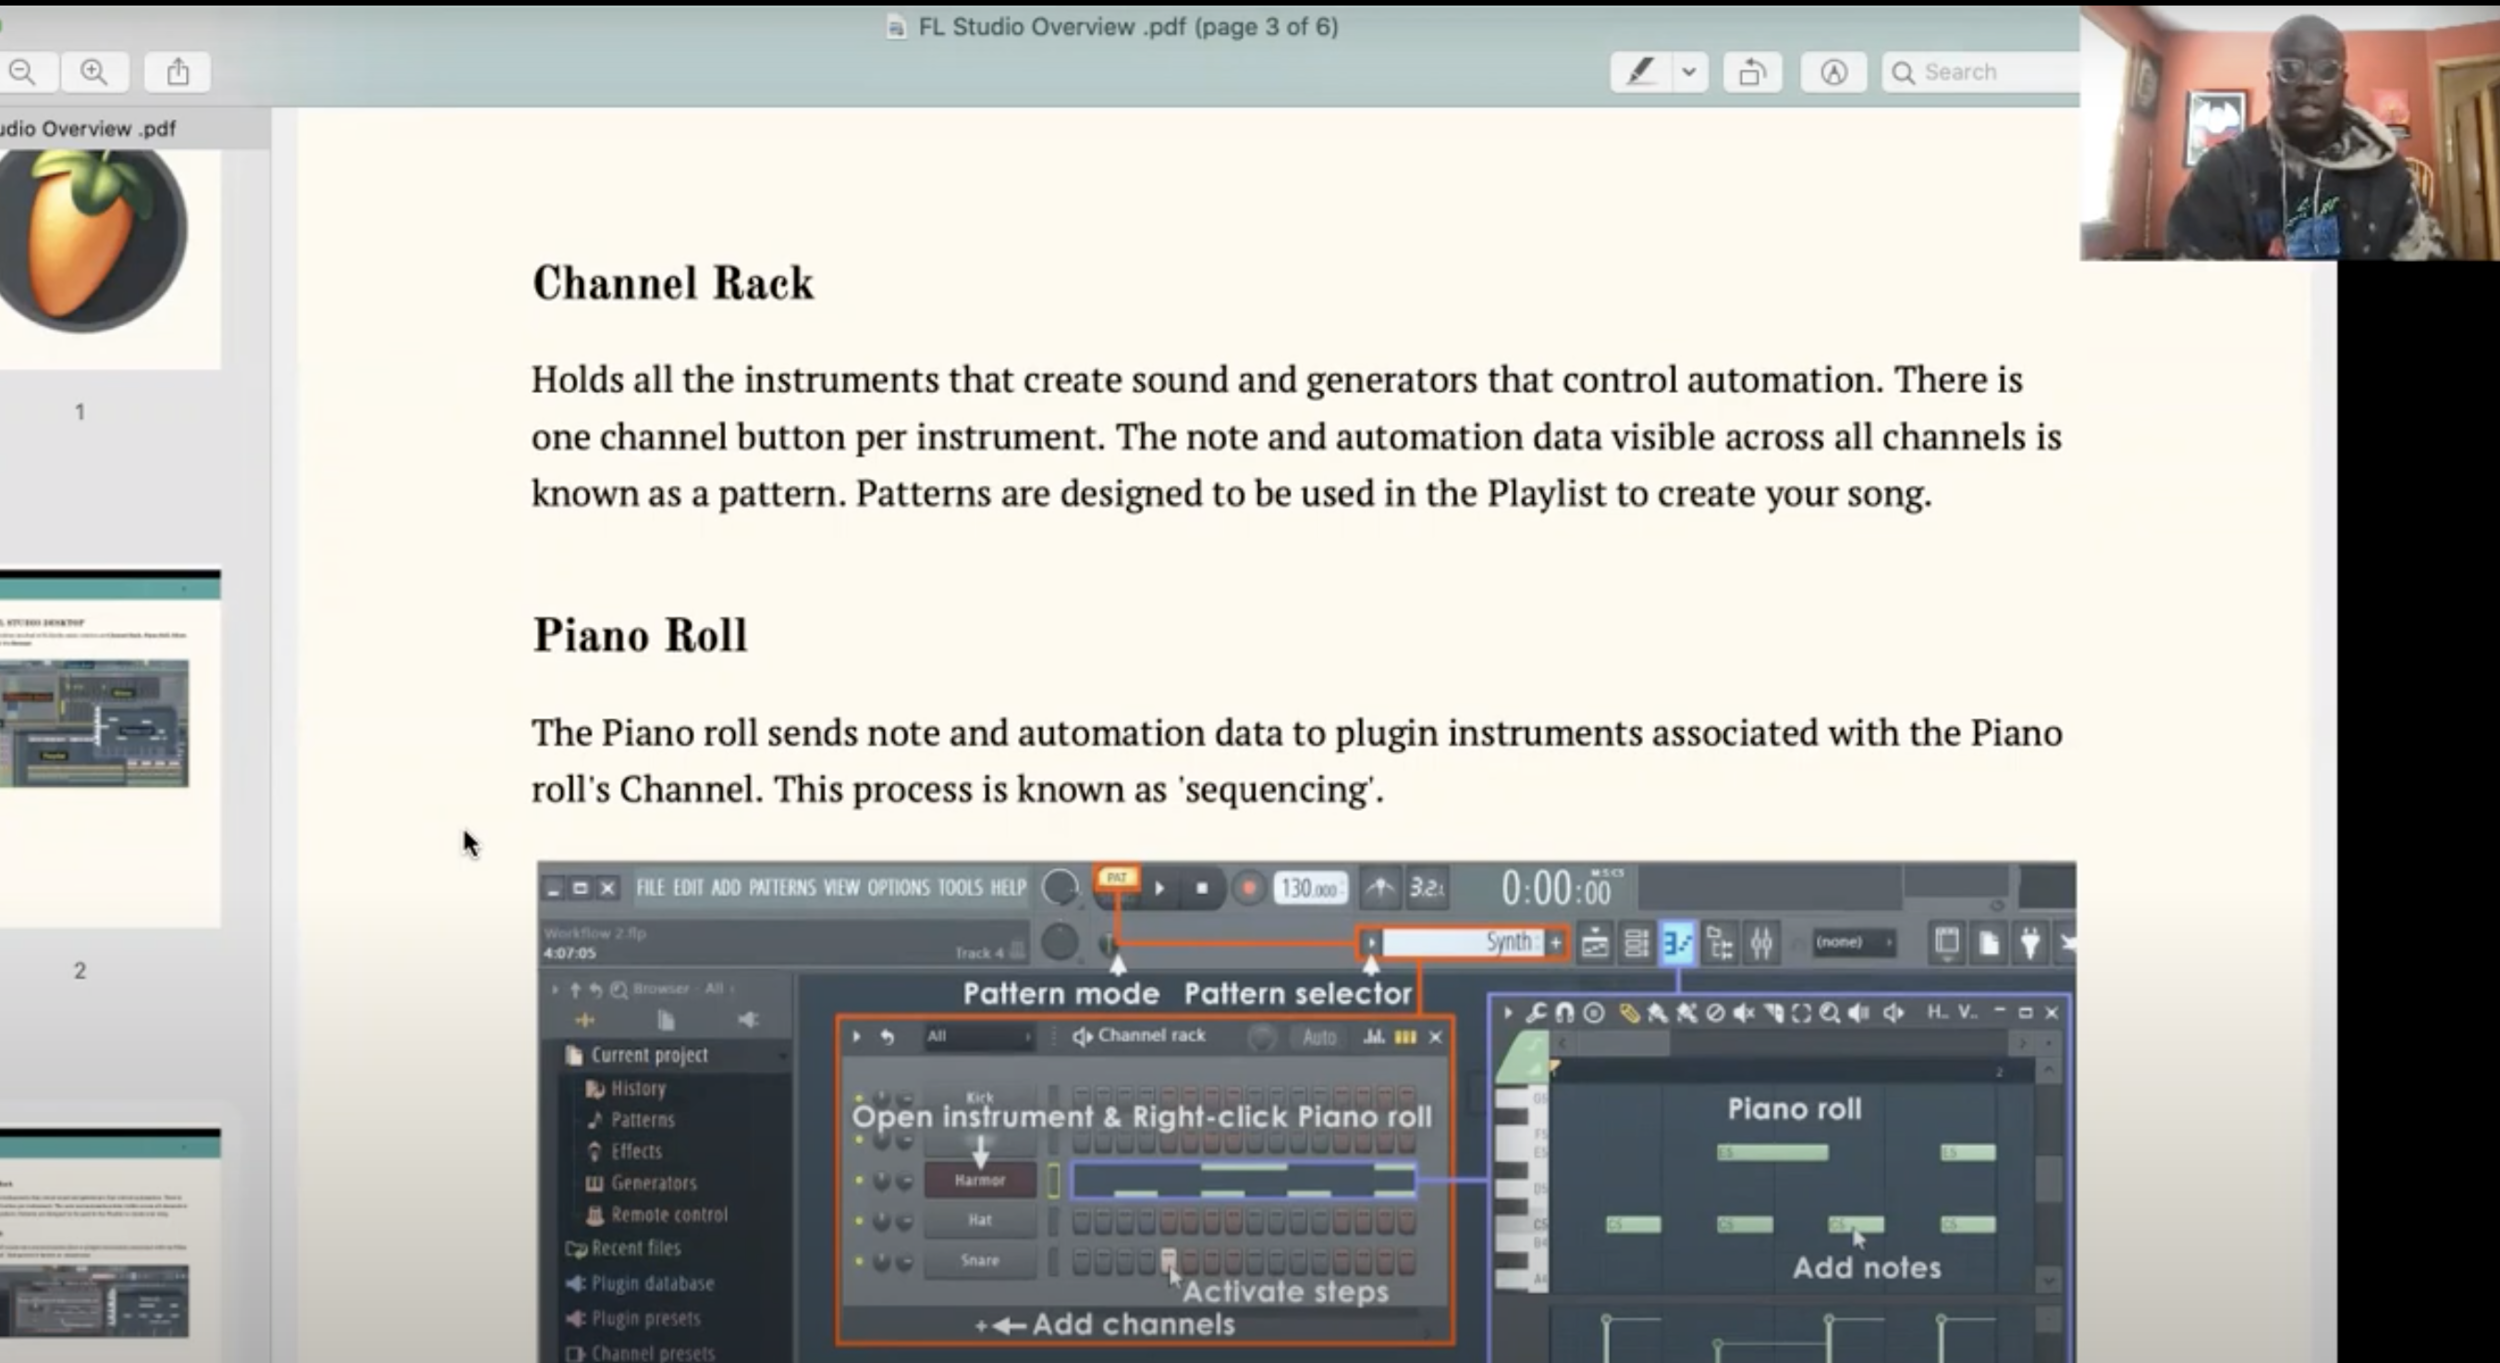Viewport: 2500px width, 1363px height.
Task: Click the Harmor channel button
Action: 979,1181
